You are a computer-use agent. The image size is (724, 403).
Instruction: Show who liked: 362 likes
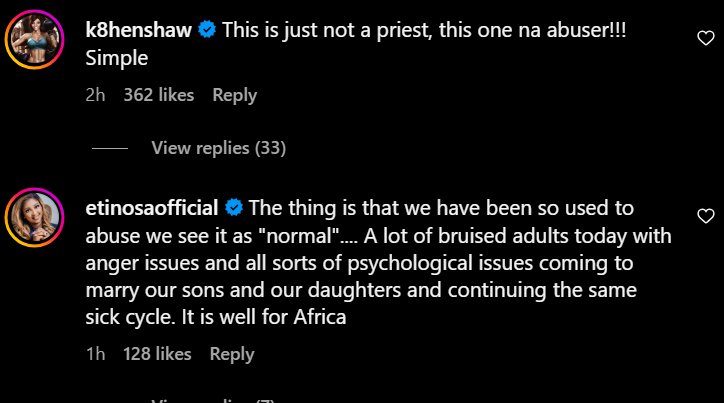coord(158,96)
